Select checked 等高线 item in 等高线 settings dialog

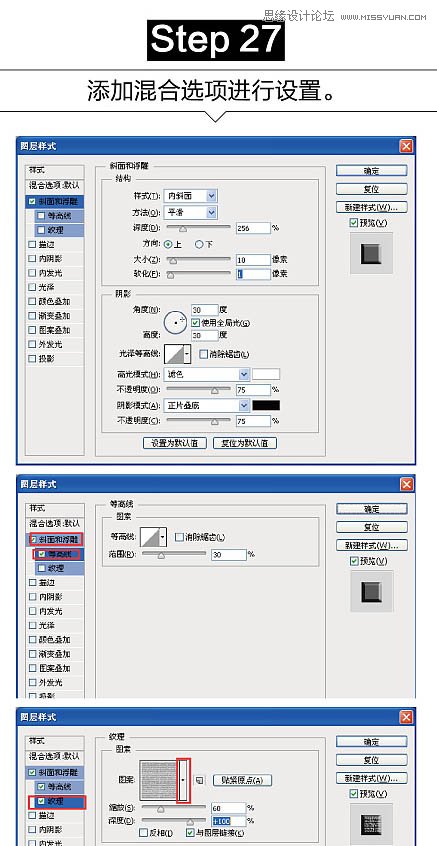point(59,554)
